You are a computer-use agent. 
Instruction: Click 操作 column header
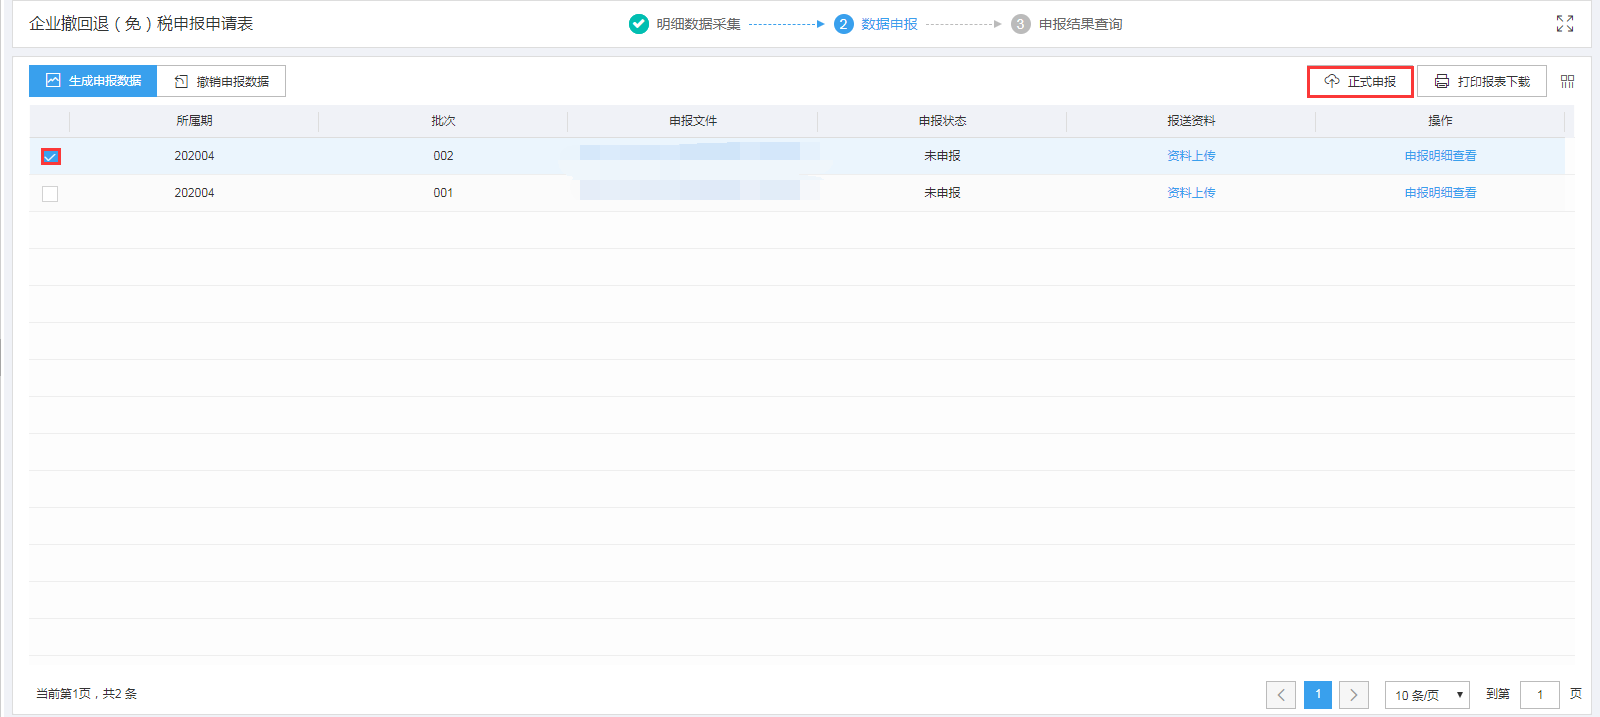(x=1440, y=121)
